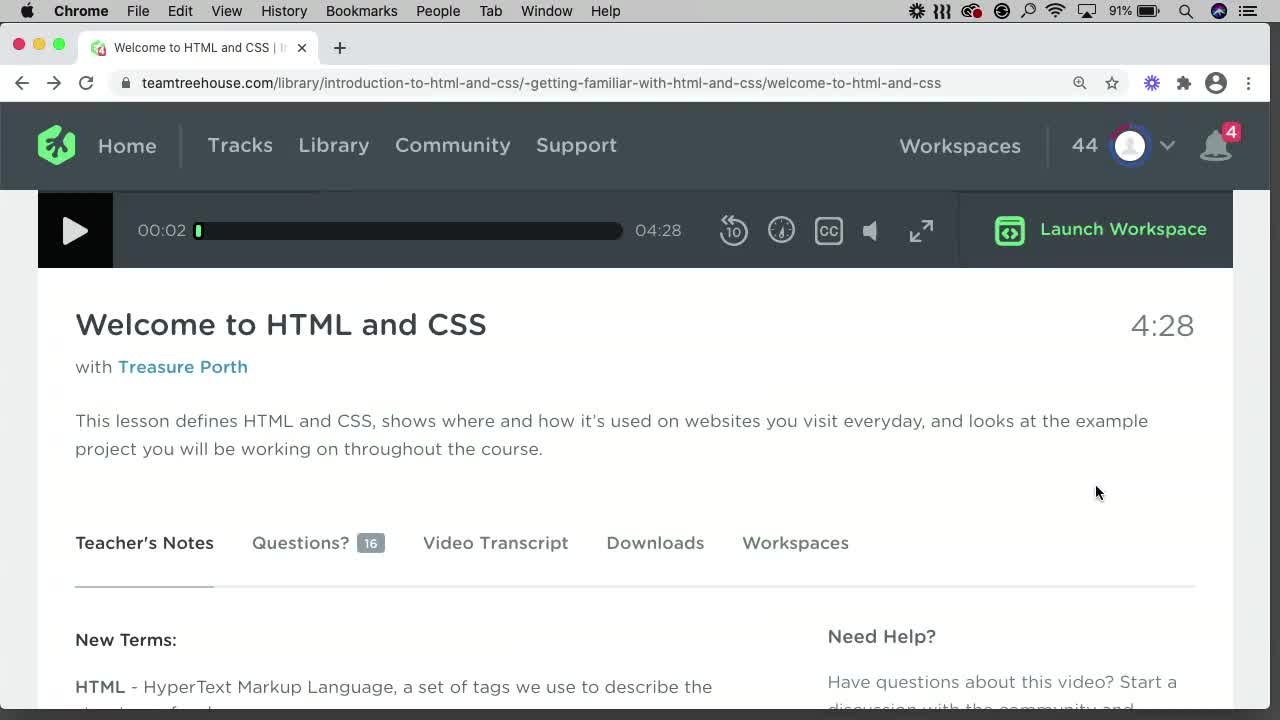The height and width of the screenshot is (720, 1280).
Task: Open the Chrome browser menu
Action: pos(1248,83)
